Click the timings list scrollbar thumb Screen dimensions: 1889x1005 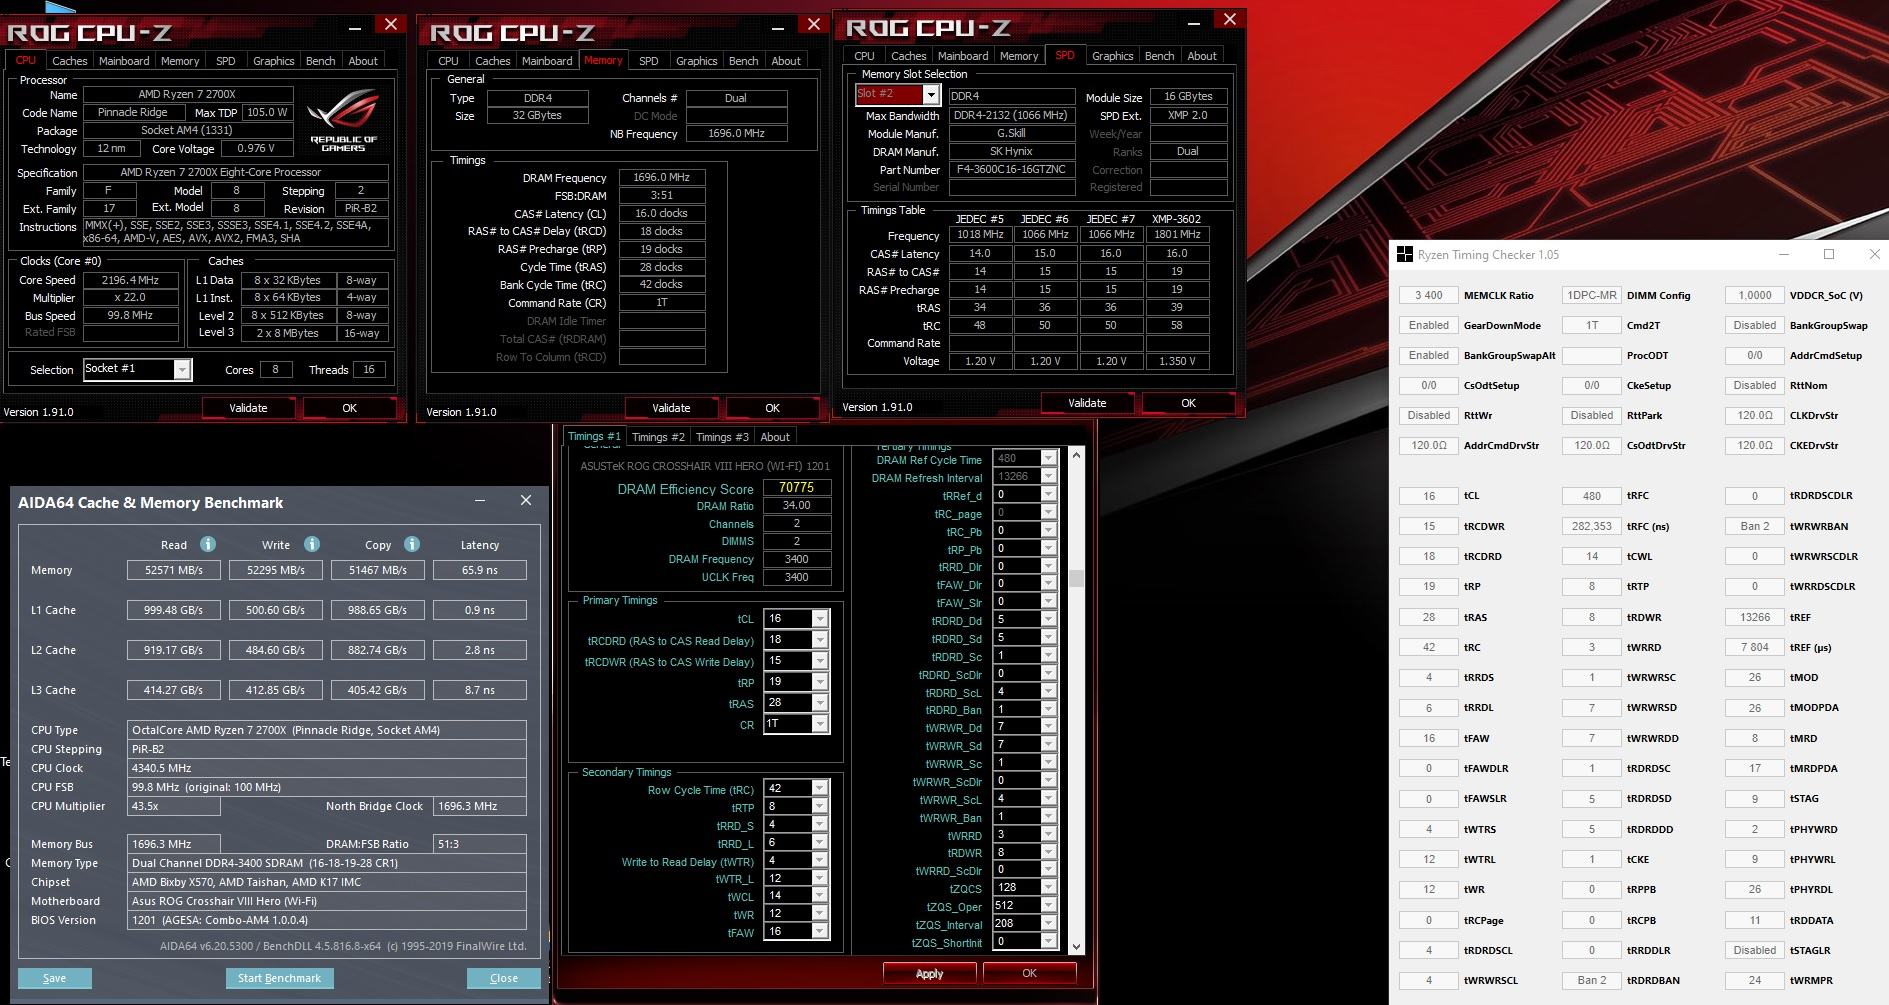1076,578
